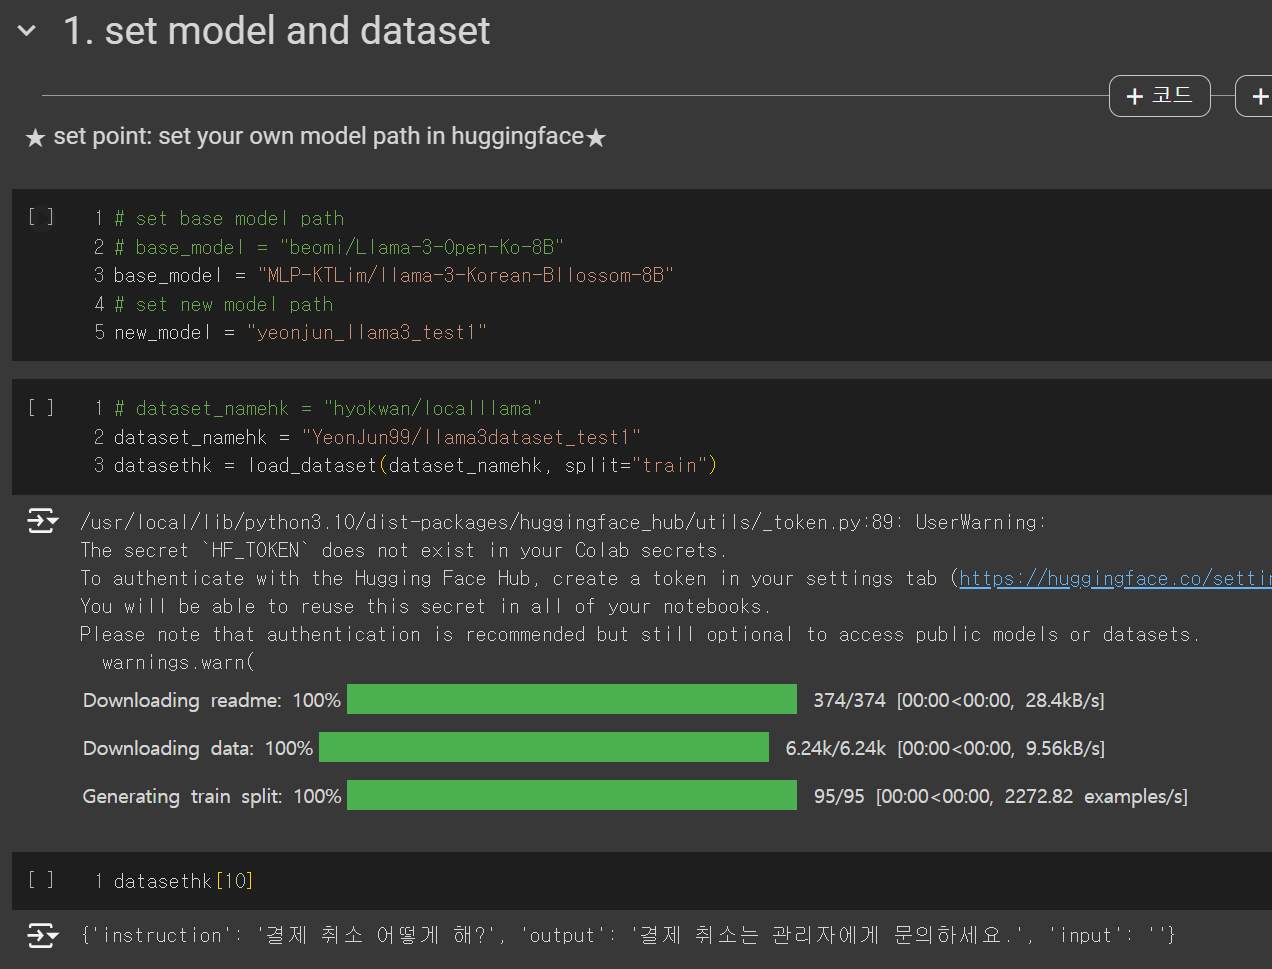Click the '# set new model path' comment
The height and width of the screenshot is (969, 1272).
coord(224,304)
